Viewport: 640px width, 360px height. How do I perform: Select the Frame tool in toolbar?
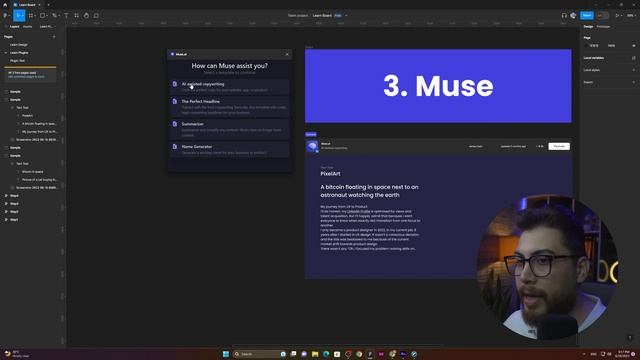point(31,16)
